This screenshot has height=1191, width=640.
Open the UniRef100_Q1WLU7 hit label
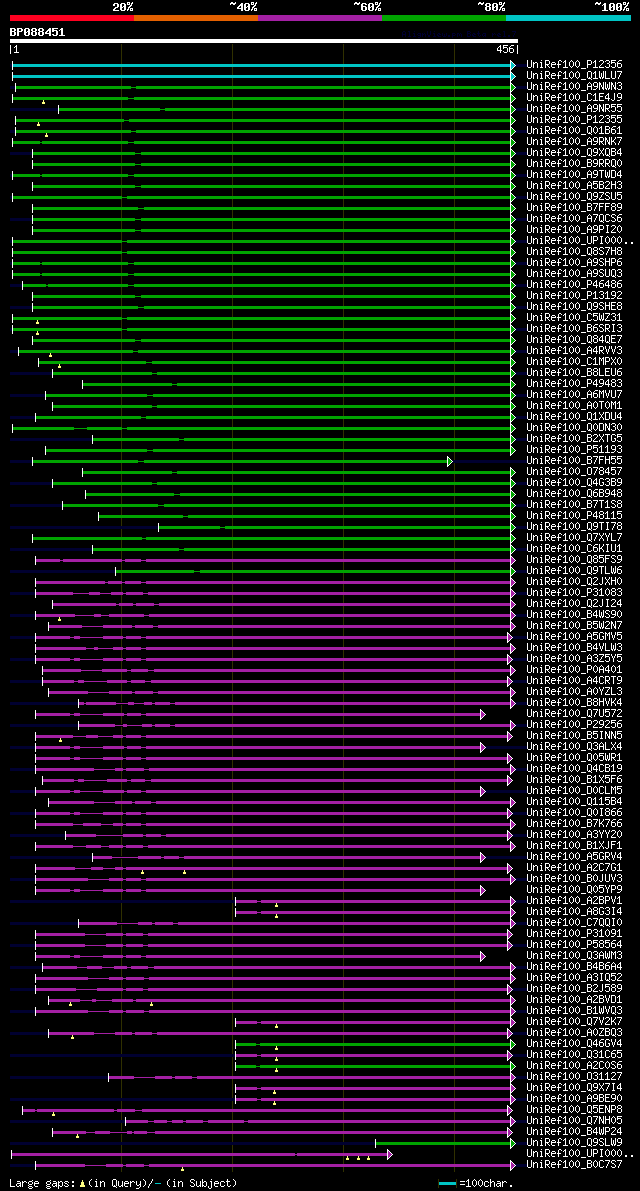click(574, 76)
